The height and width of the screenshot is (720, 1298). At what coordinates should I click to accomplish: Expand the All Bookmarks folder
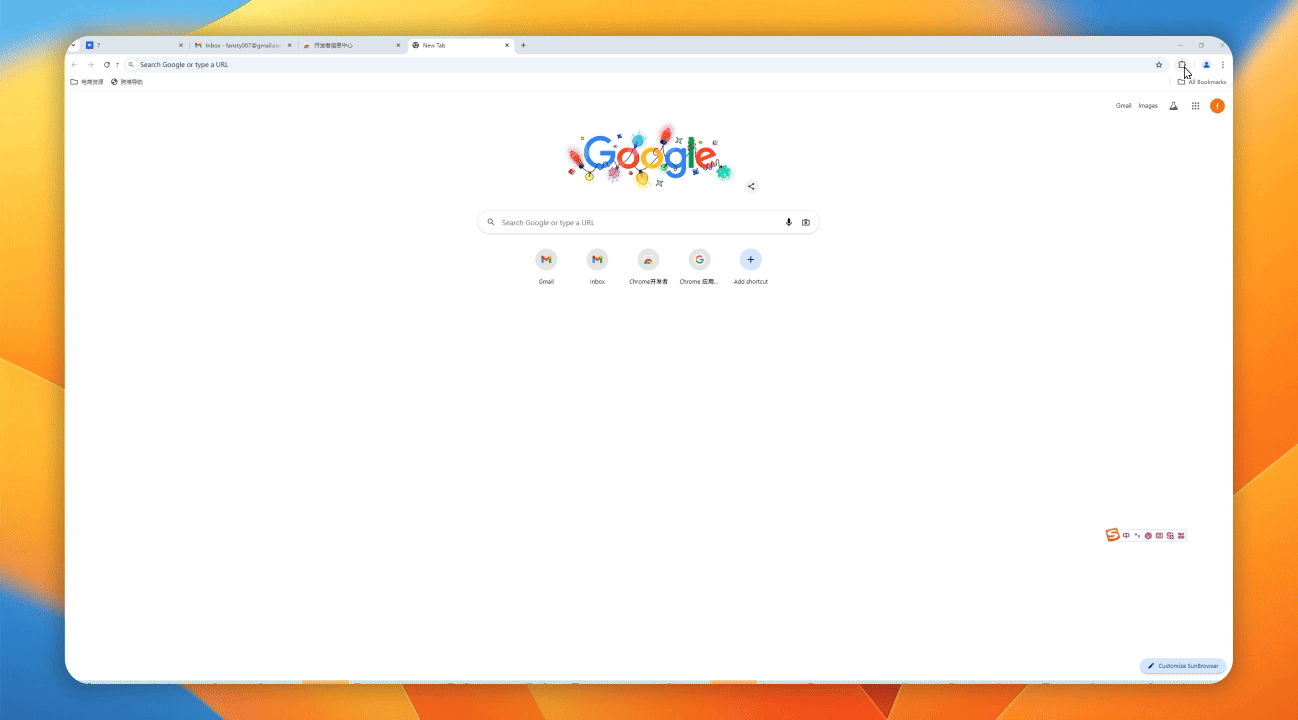tap(1201, 81)
